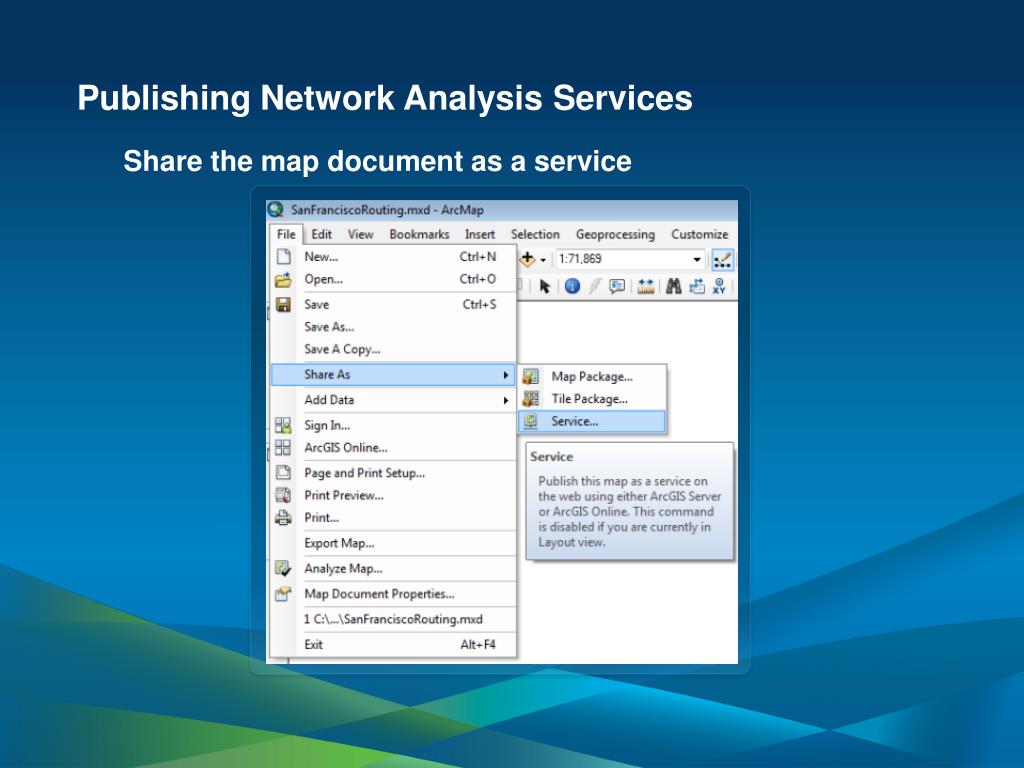This screenshot has width=1024, height=768.
Task: Click the Add Data toolbar icon
Action: [x=527, y=259]
